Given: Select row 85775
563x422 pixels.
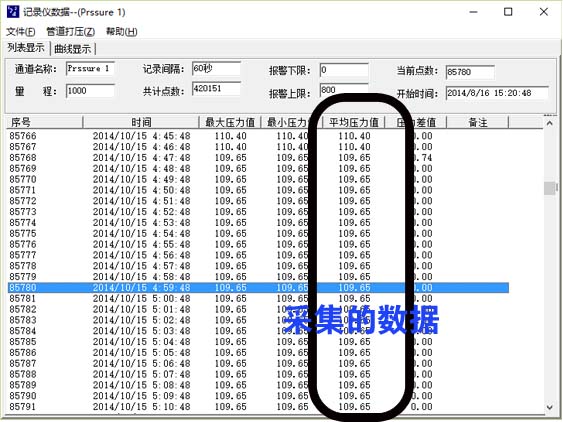Looking at the screenshot, I should click(258, 233).
